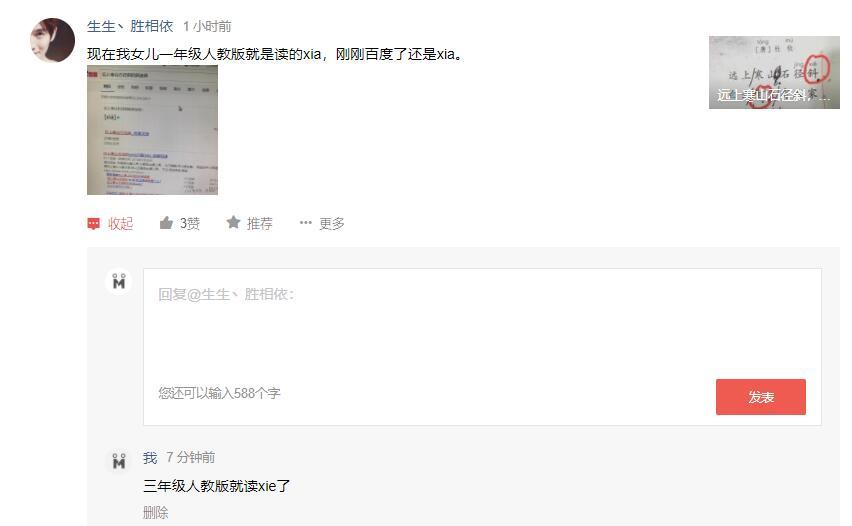Click the avatar beside the reply box

tap(118, 281)
